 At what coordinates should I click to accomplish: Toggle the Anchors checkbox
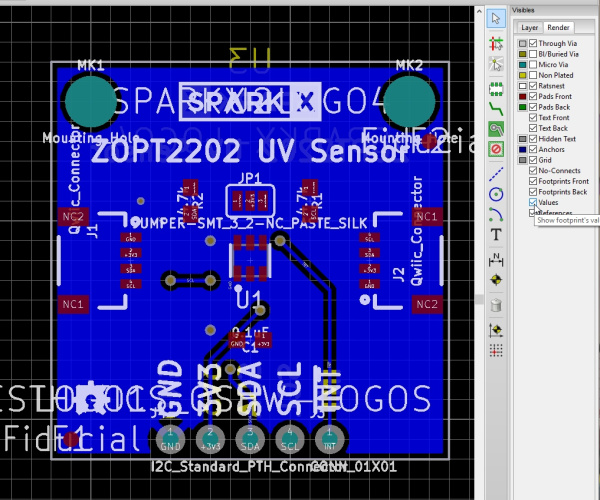coord(533,149)
